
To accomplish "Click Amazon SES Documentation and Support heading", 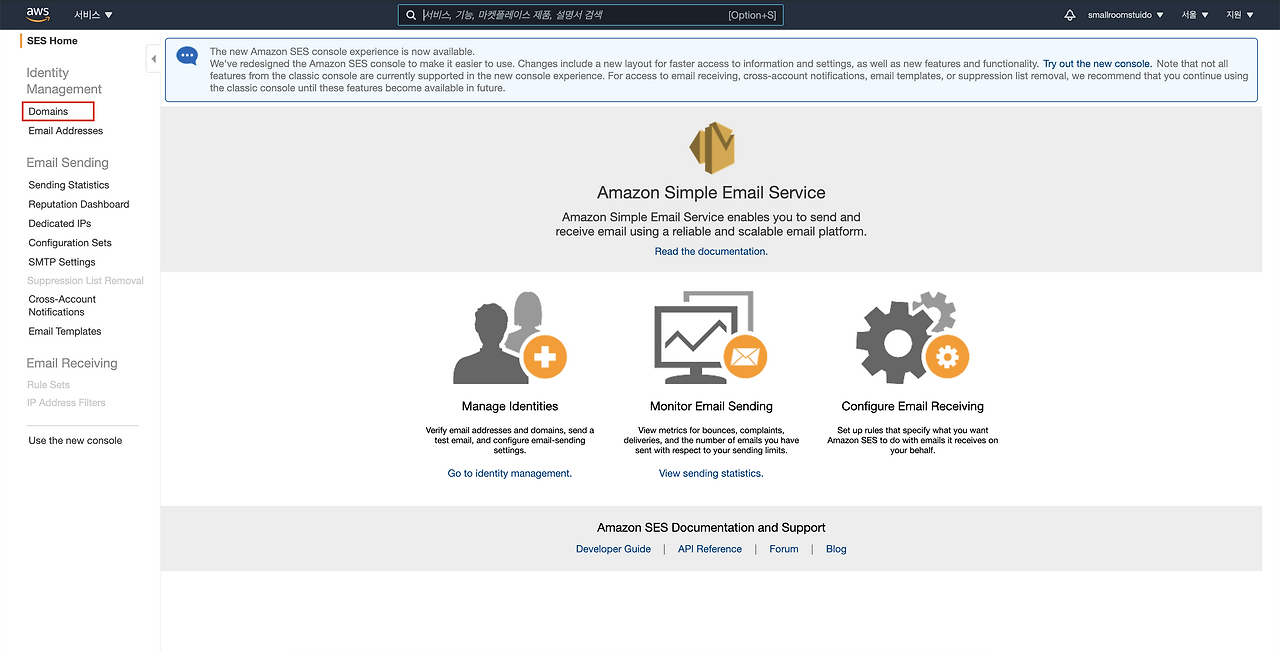I will [x=711, y=527].
